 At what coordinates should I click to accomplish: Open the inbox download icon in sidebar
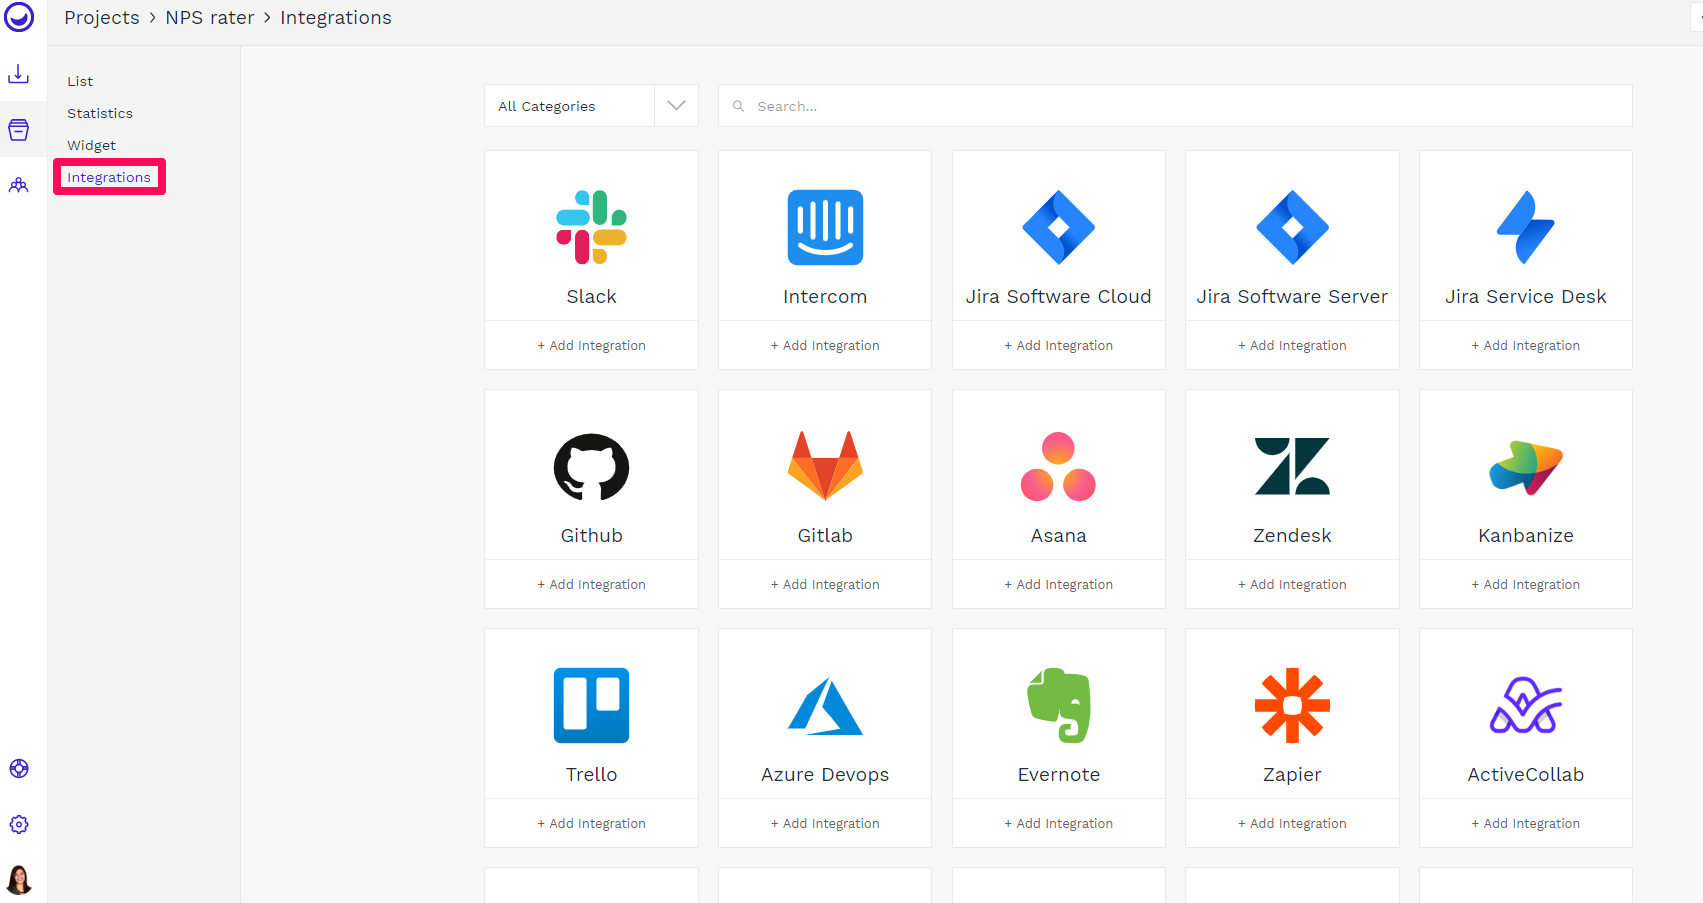pos(19,74)
